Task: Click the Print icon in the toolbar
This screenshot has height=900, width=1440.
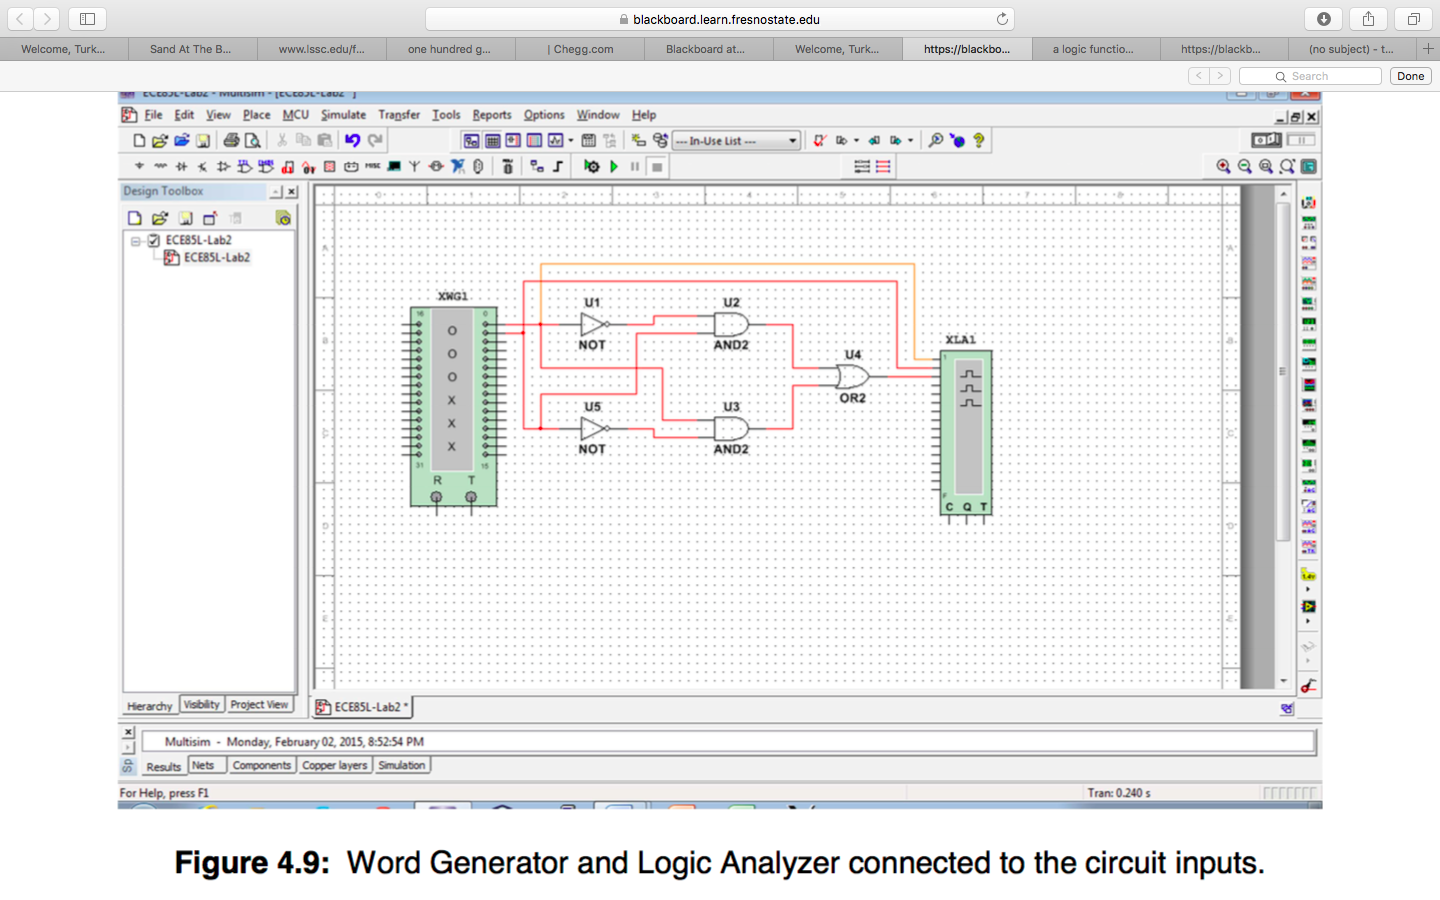Action: coord(231,141)
